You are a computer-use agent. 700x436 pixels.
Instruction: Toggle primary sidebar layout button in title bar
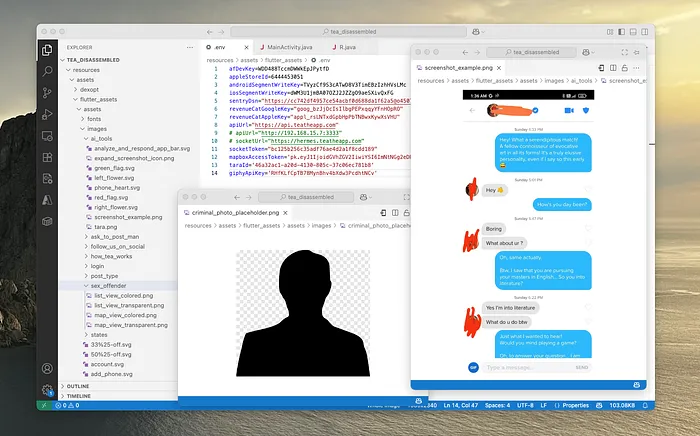[x=621, y=32]
